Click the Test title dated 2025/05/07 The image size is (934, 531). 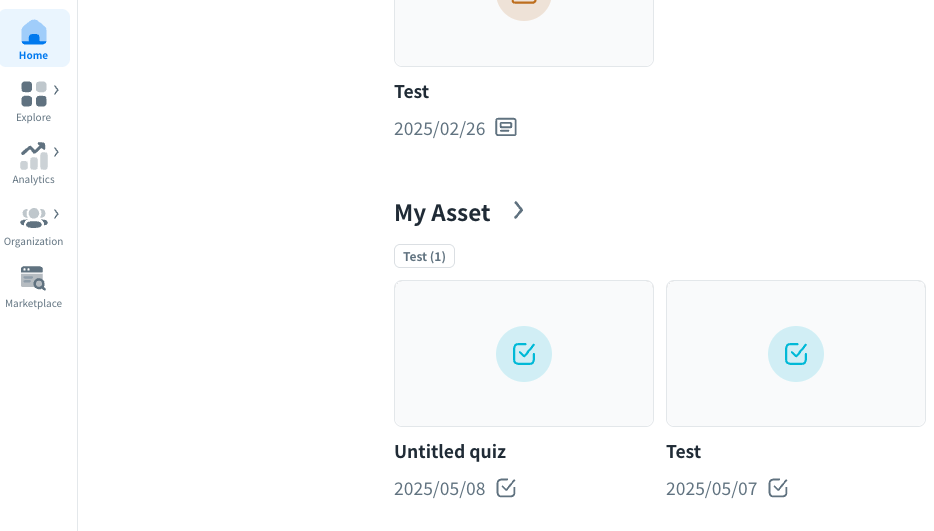point(684,452)
